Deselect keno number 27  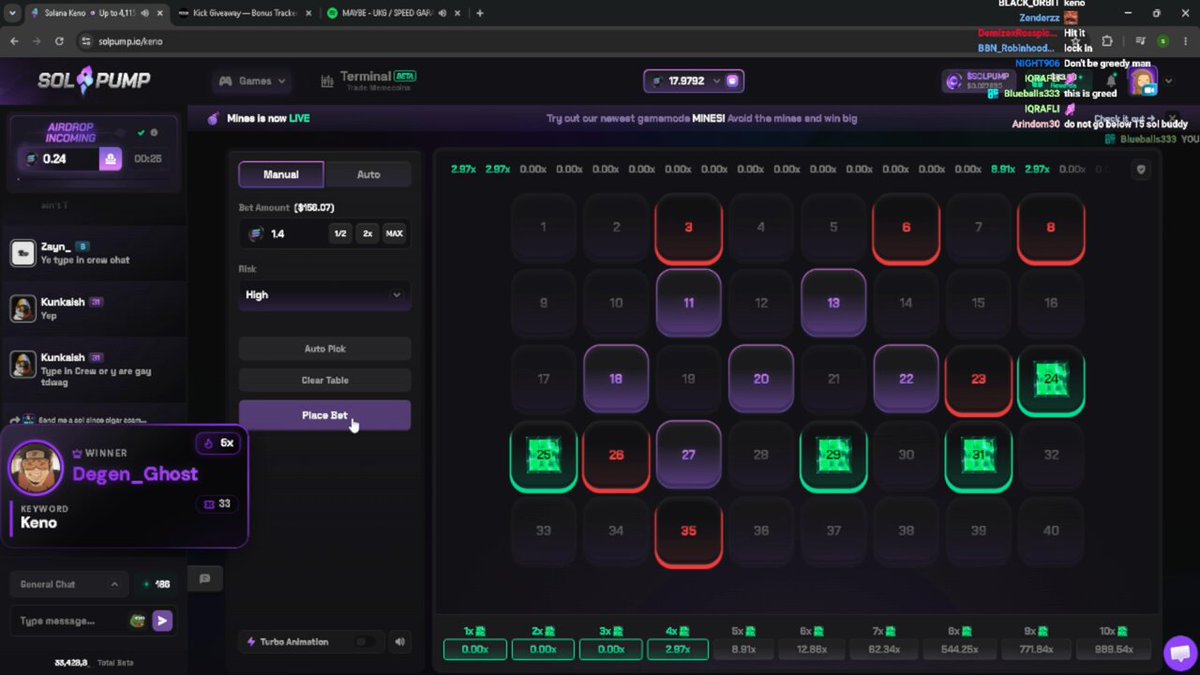point(689,454)
